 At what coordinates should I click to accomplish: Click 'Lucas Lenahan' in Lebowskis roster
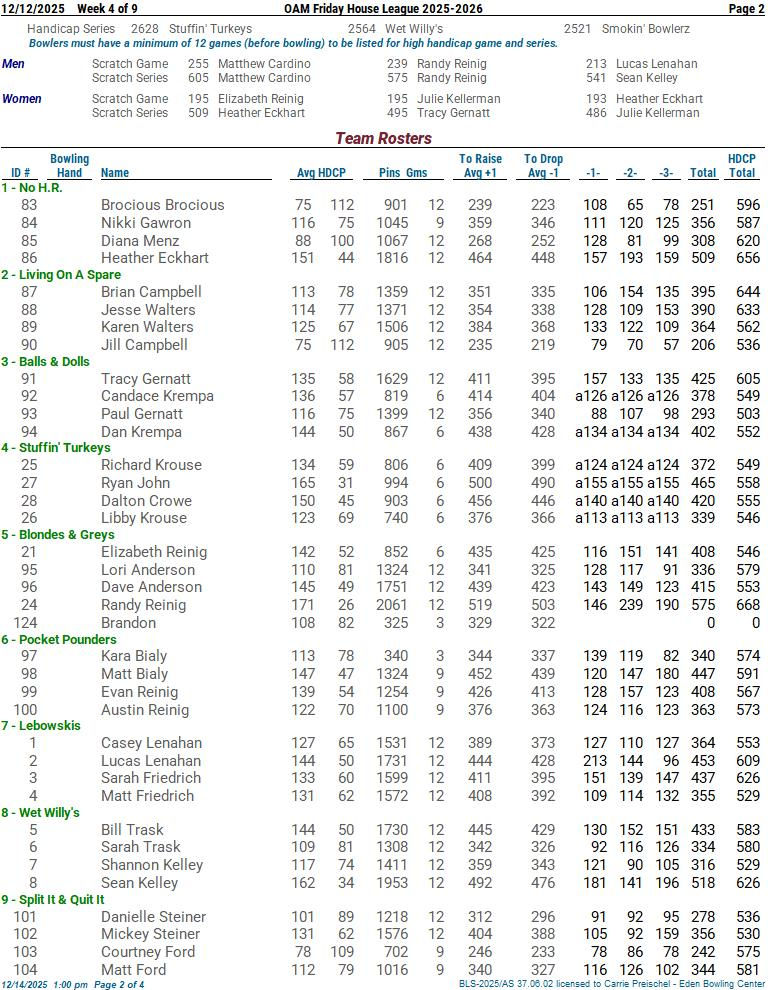pyautogui.click(x=152, y=761)
